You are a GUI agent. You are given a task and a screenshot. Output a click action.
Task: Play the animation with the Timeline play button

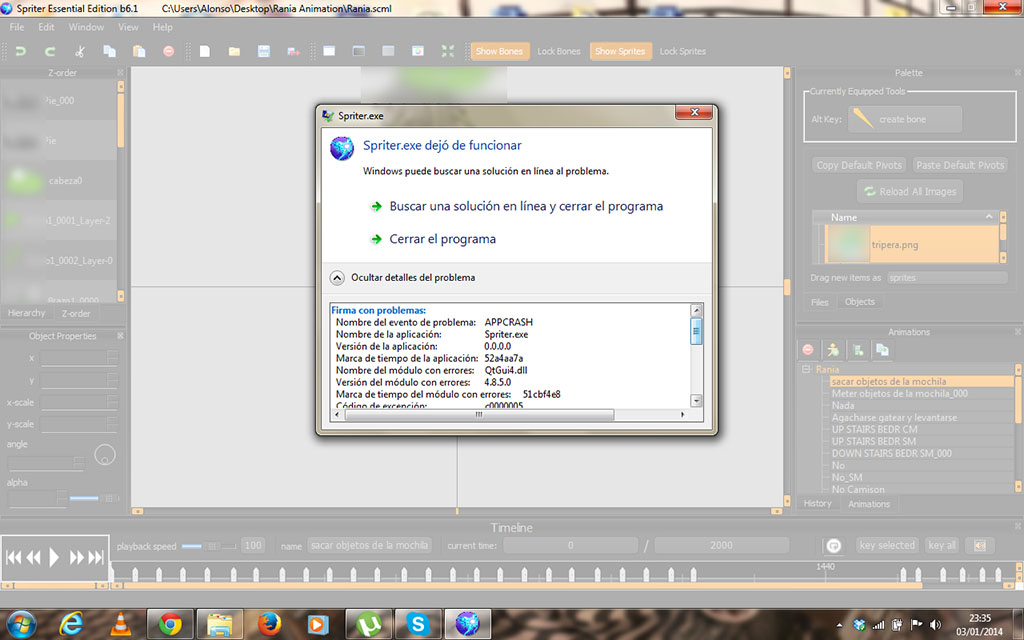click(54, 557)
